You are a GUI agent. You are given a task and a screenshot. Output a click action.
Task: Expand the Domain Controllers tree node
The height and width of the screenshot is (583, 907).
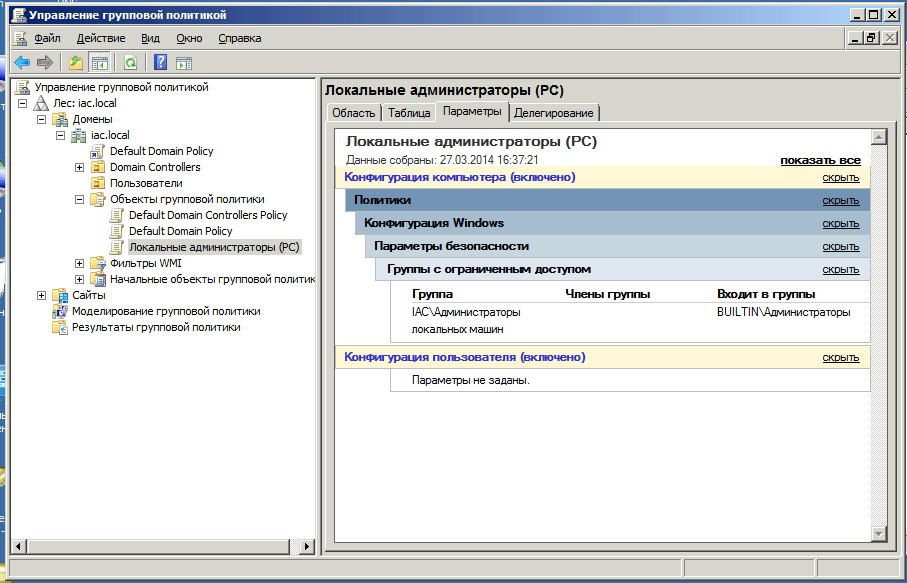point(80,167)
